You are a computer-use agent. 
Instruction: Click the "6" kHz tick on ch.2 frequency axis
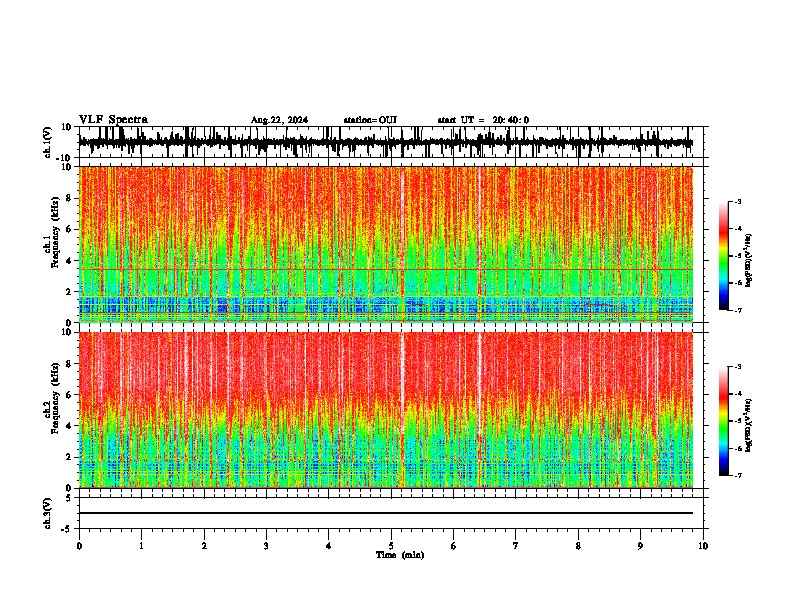pyautogui.click(x=69, y=395)
